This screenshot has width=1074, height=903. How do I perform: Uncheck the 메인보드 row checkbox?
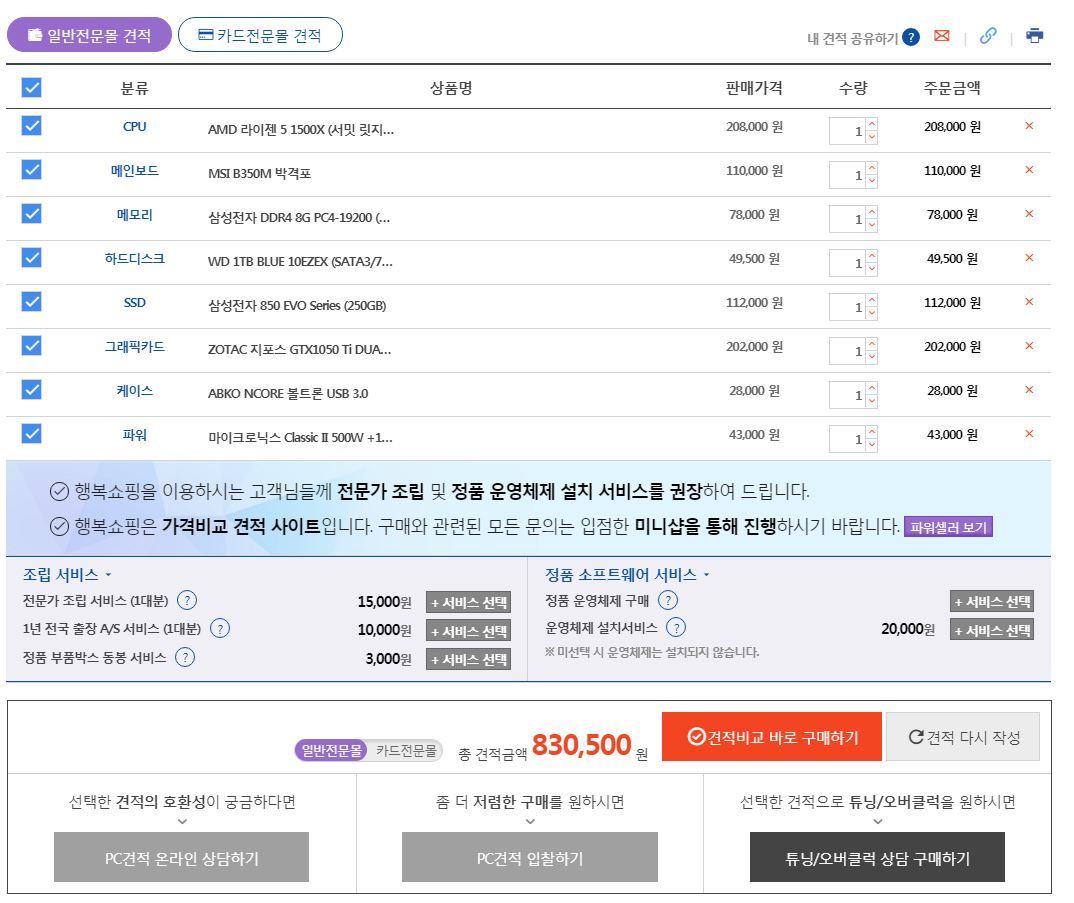[32, 171]
